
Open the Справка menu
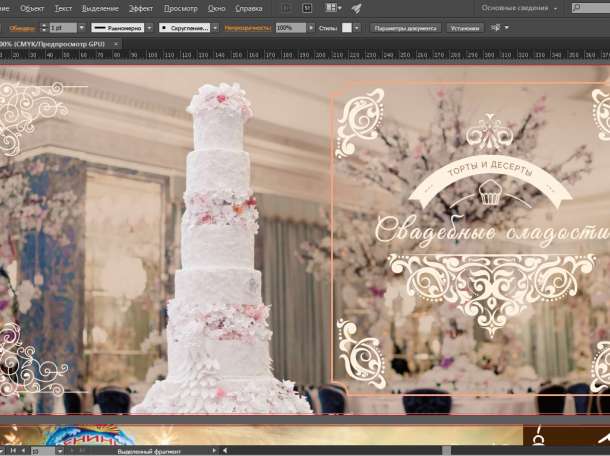pos(248,8)
